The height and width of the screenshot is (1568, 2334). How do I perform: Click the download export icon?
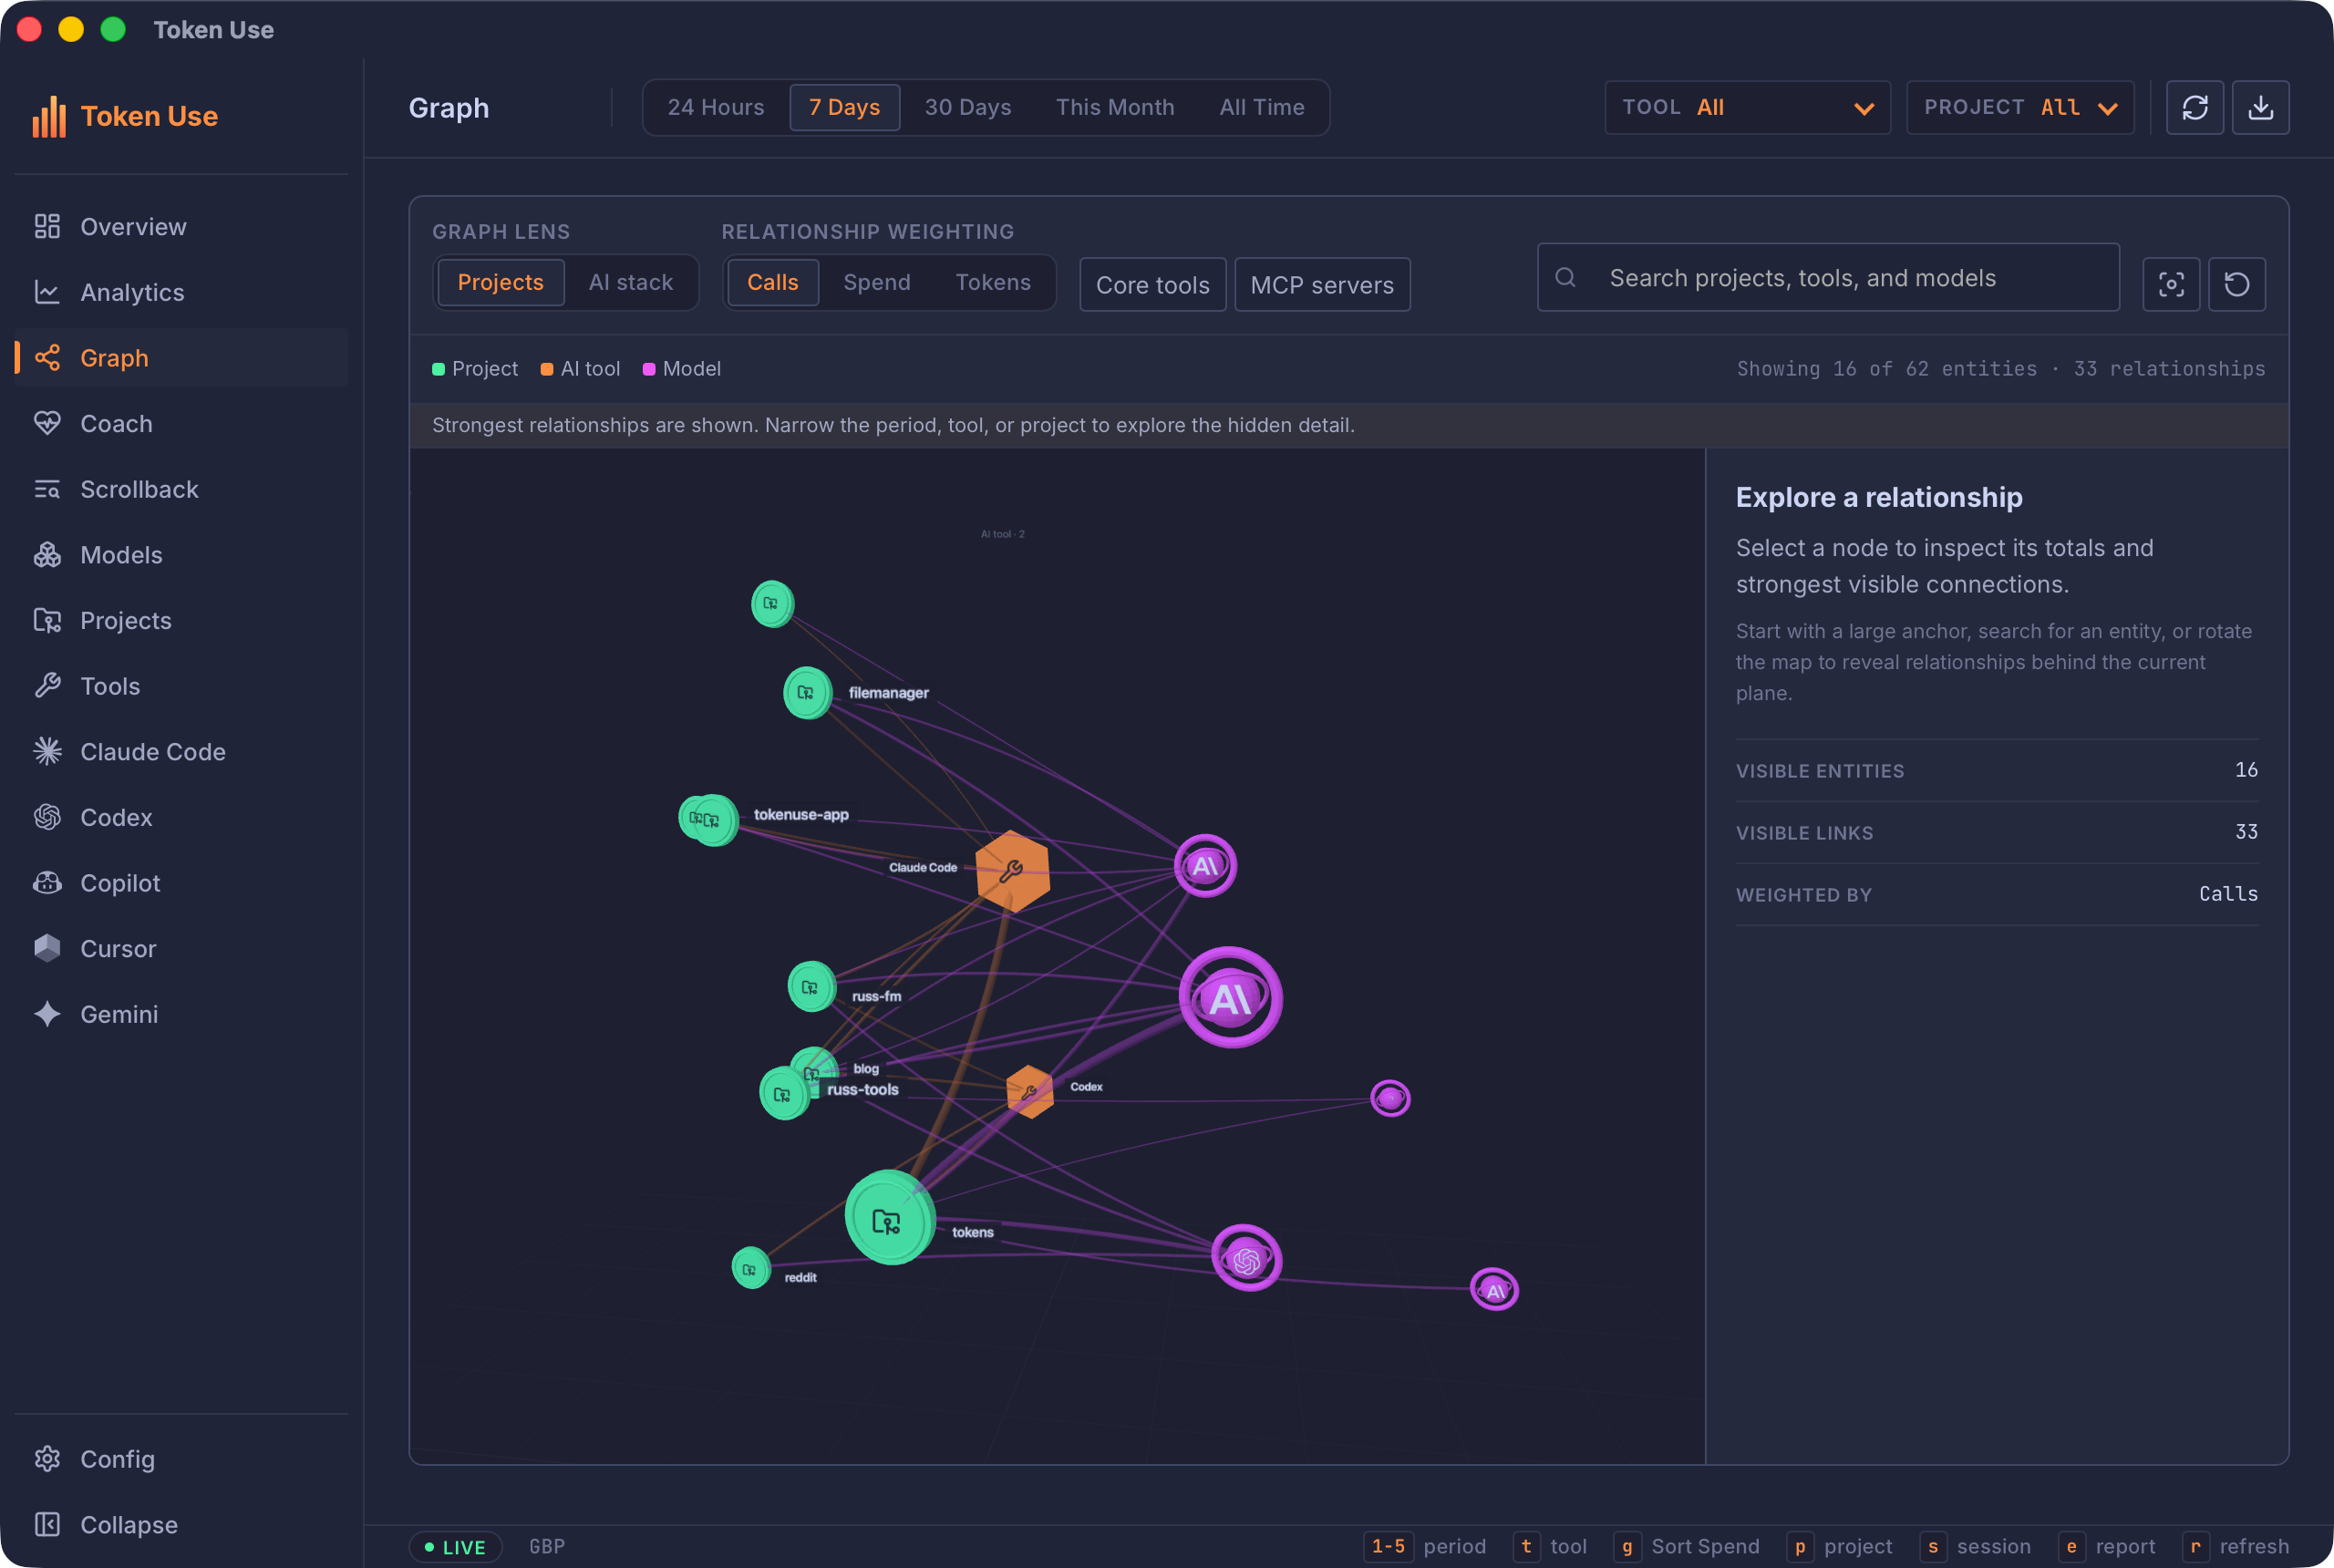click(2260, 107)
